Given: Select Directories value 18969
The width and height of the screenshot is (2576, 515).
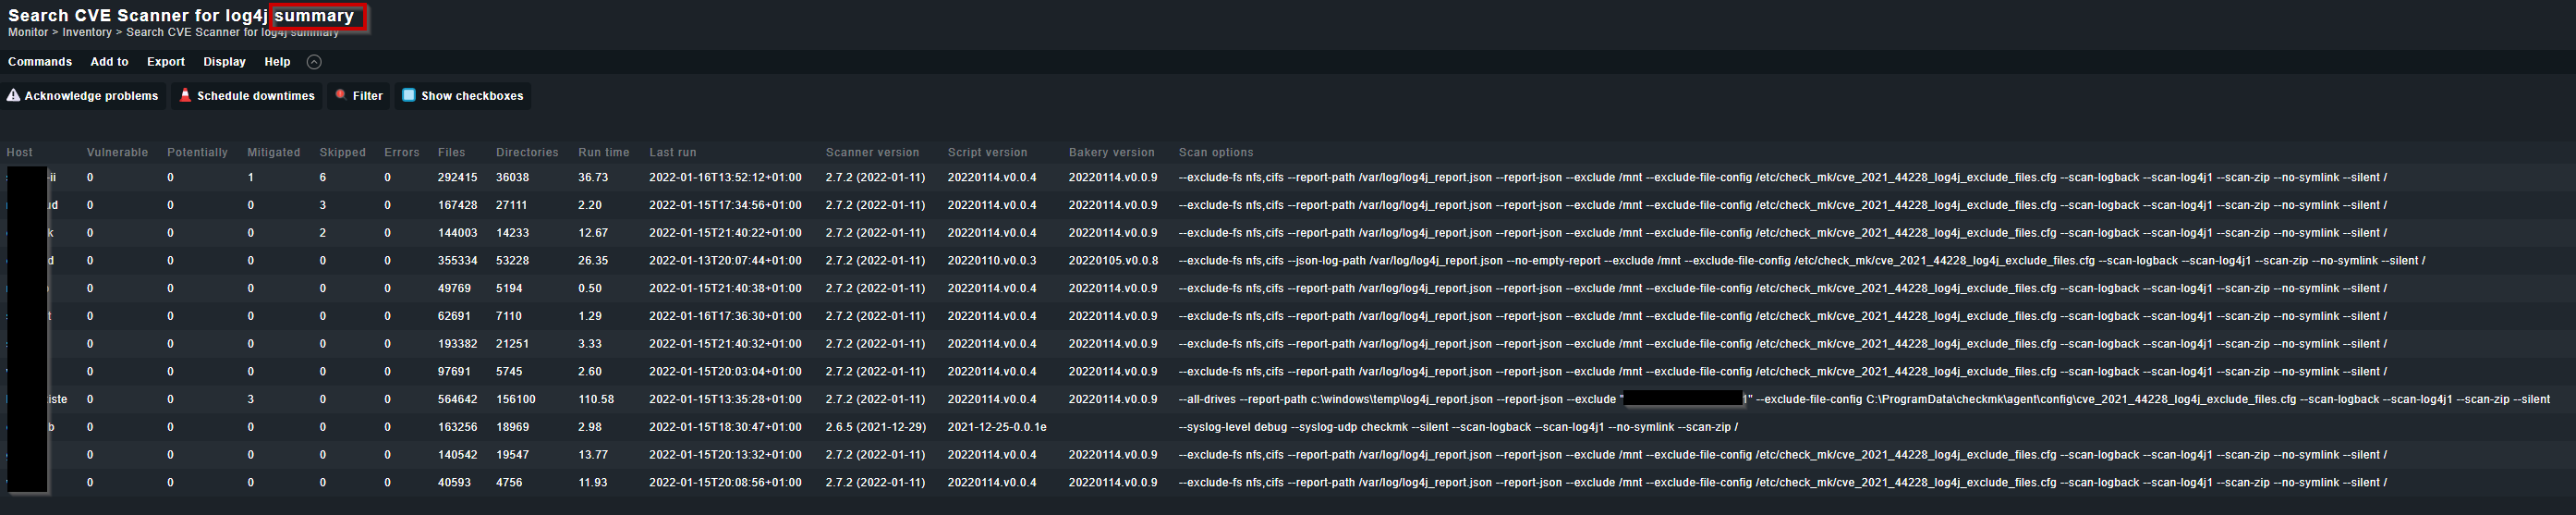Looking at the screenshot, I should click(x=512, y=427).
